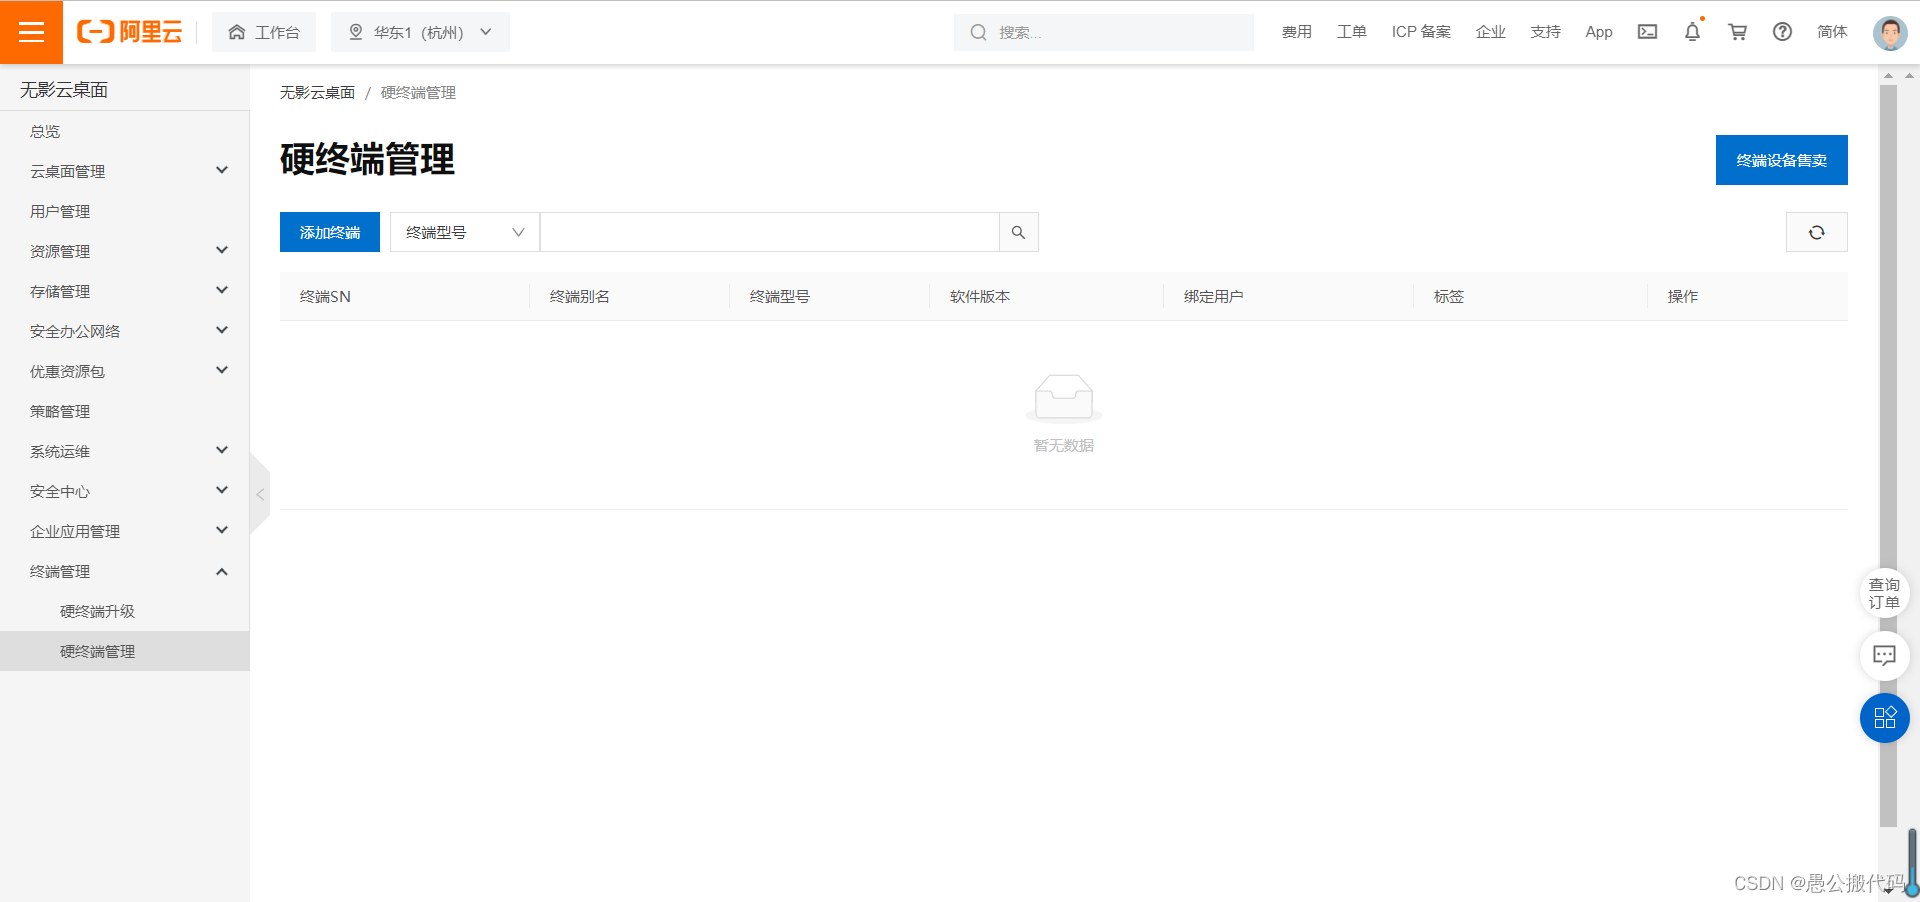Expand 企业应用管理 sidebar section
This screenshot has height=902, width=1920.
pos(125,531)
